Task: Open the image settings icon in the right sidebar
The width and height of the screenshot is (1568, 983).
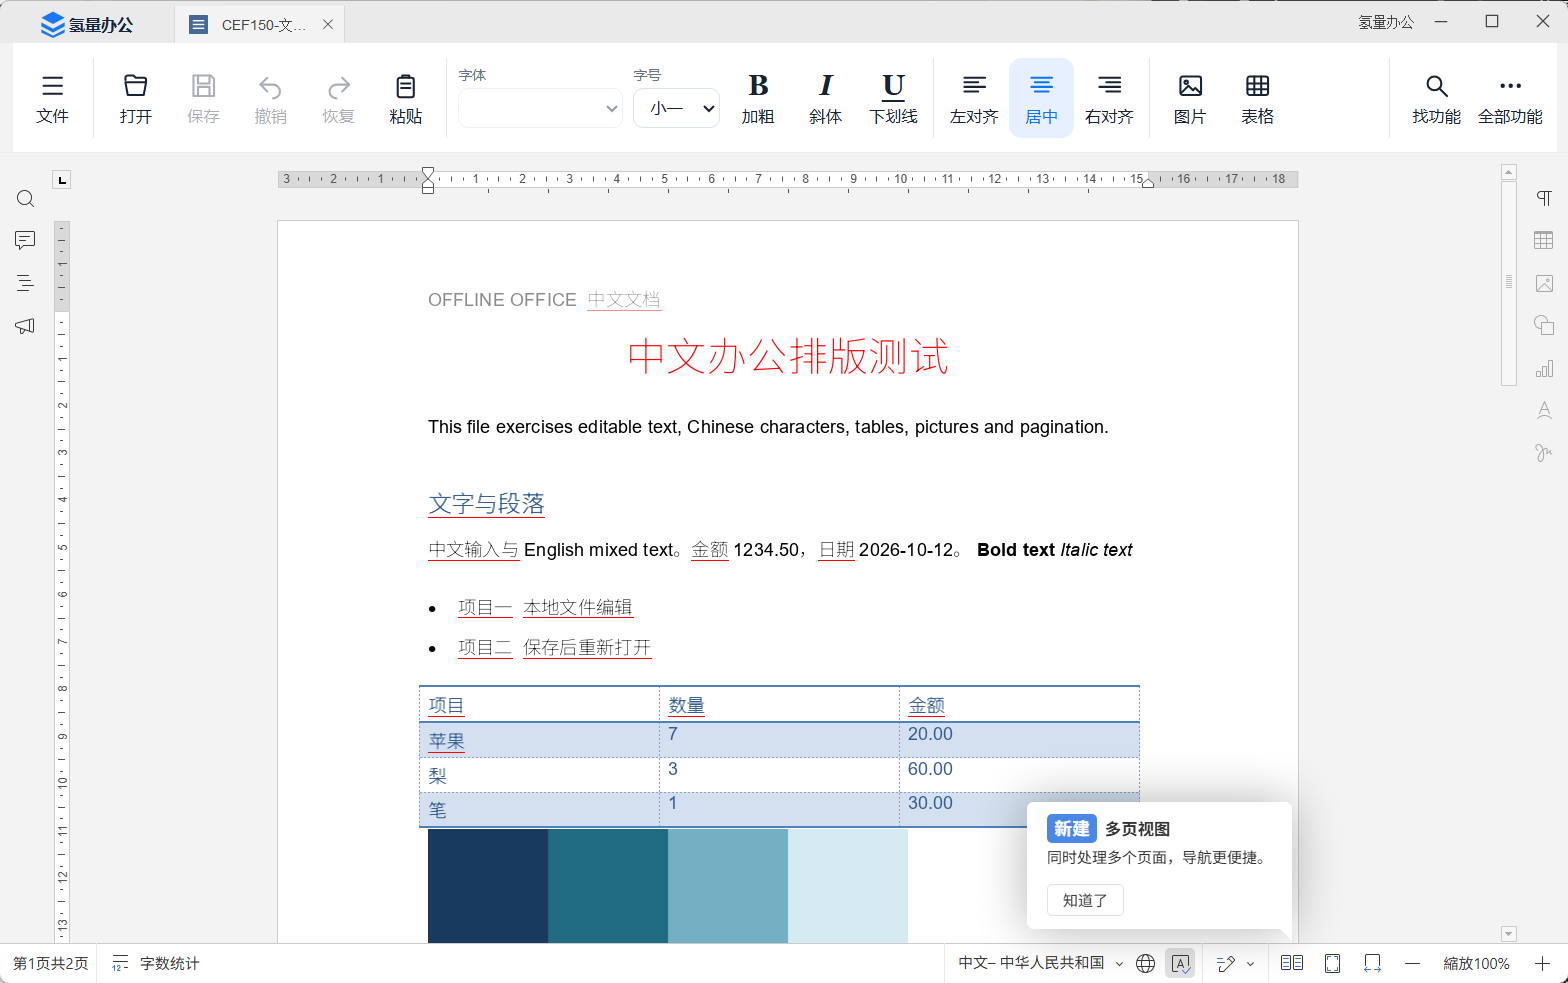Action: (x=1544, y=283)
